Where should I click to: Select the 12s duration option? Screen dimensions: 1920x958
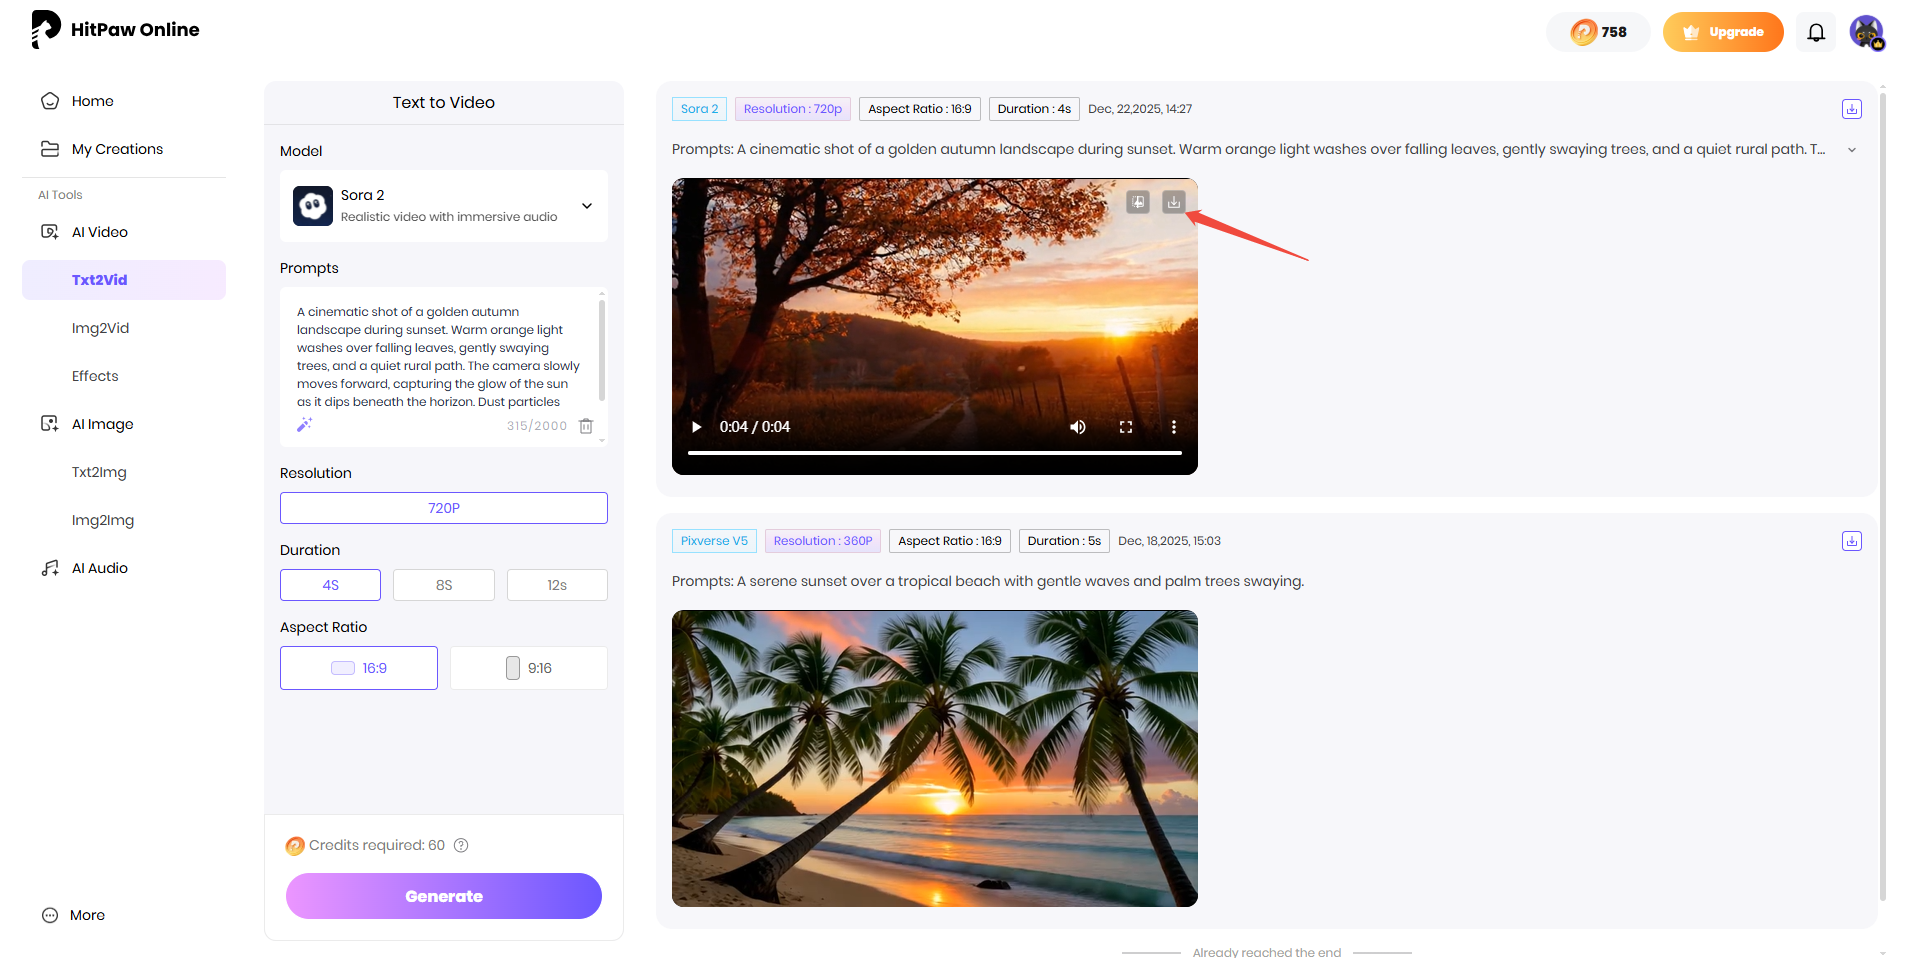click(557, 585)
